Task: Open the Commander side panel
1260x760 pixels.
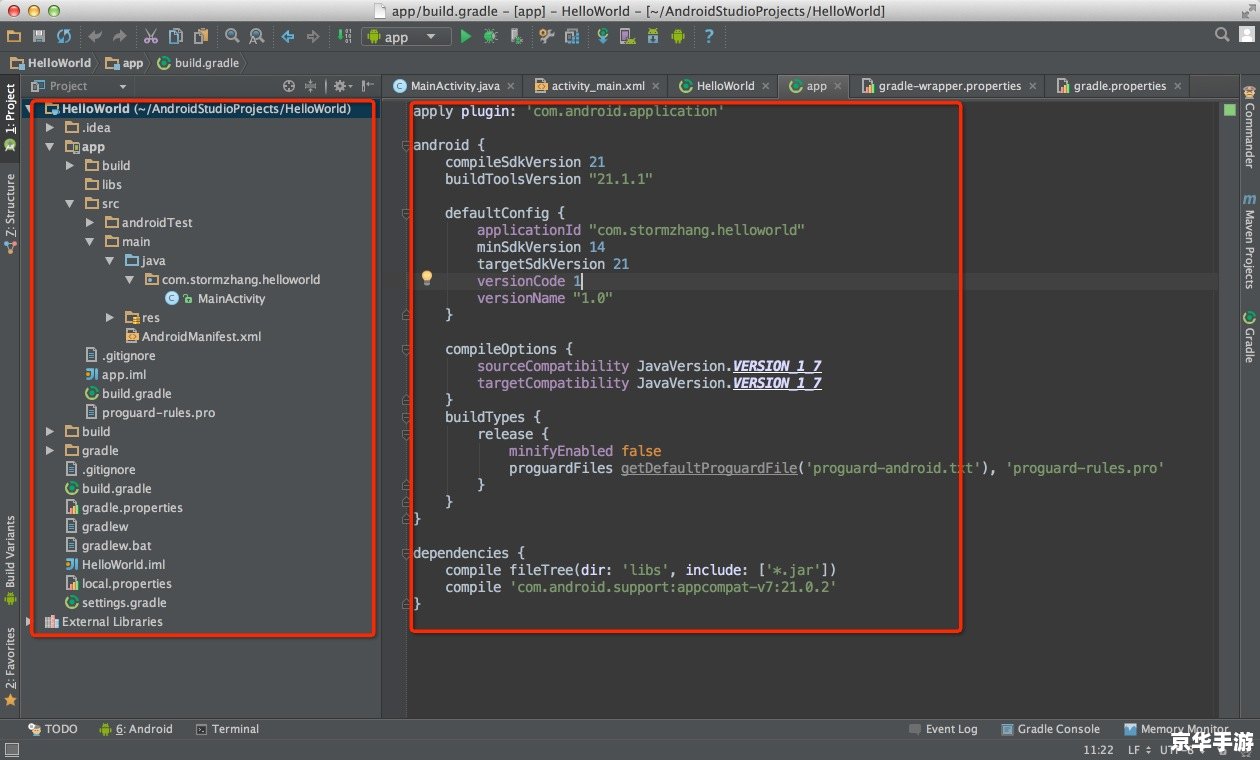Action: coord(1249,126)
